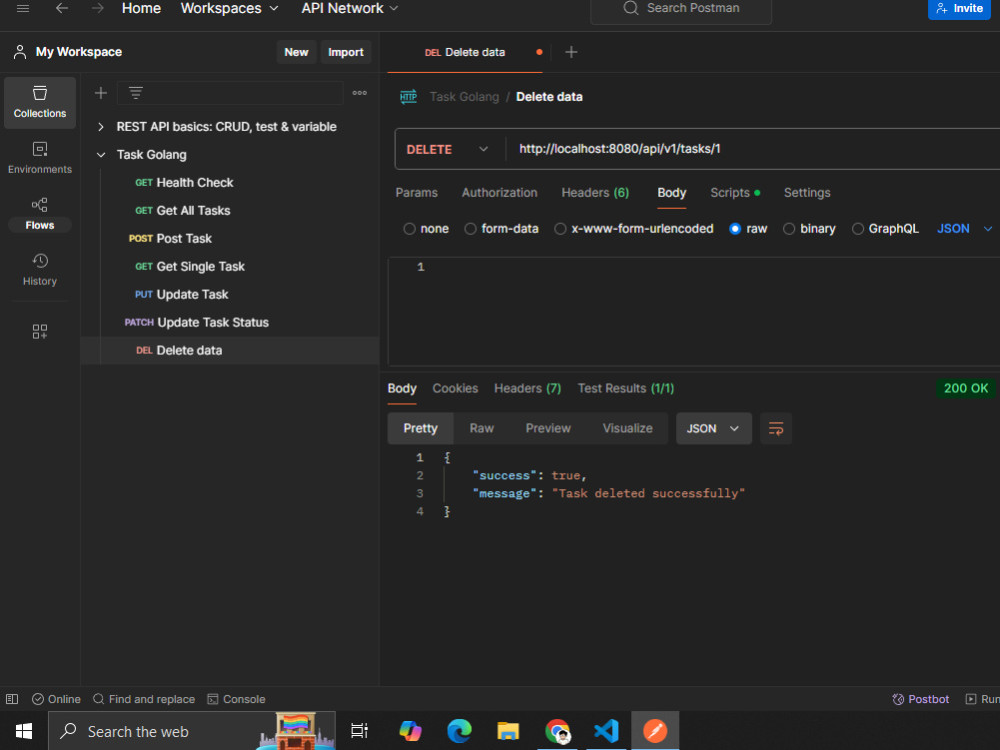Open the Workspaces dropdown
The height and width of the screenshot is (750, 1000).
[230, 8]
